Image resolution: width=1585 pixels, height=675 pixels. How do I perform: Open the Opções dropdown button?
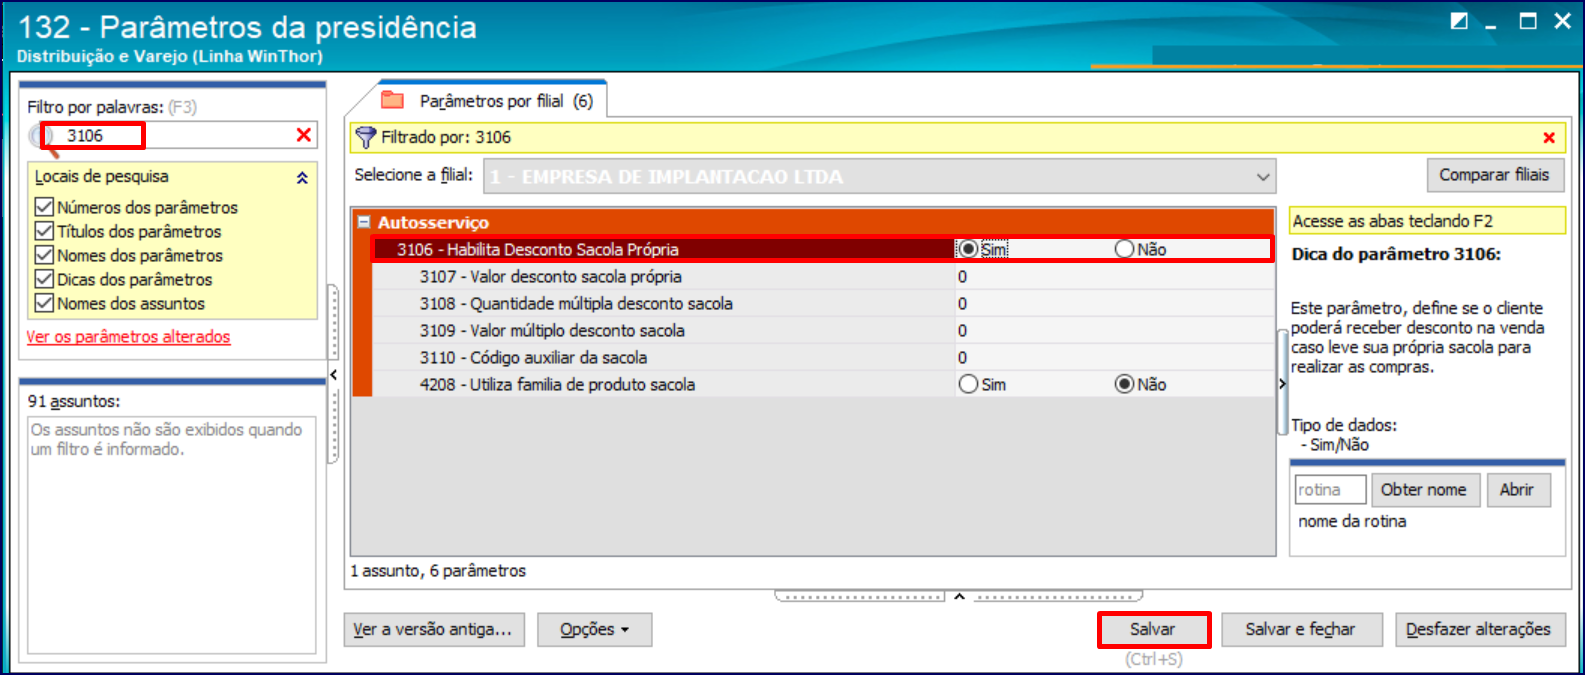(x=594, y=629)
